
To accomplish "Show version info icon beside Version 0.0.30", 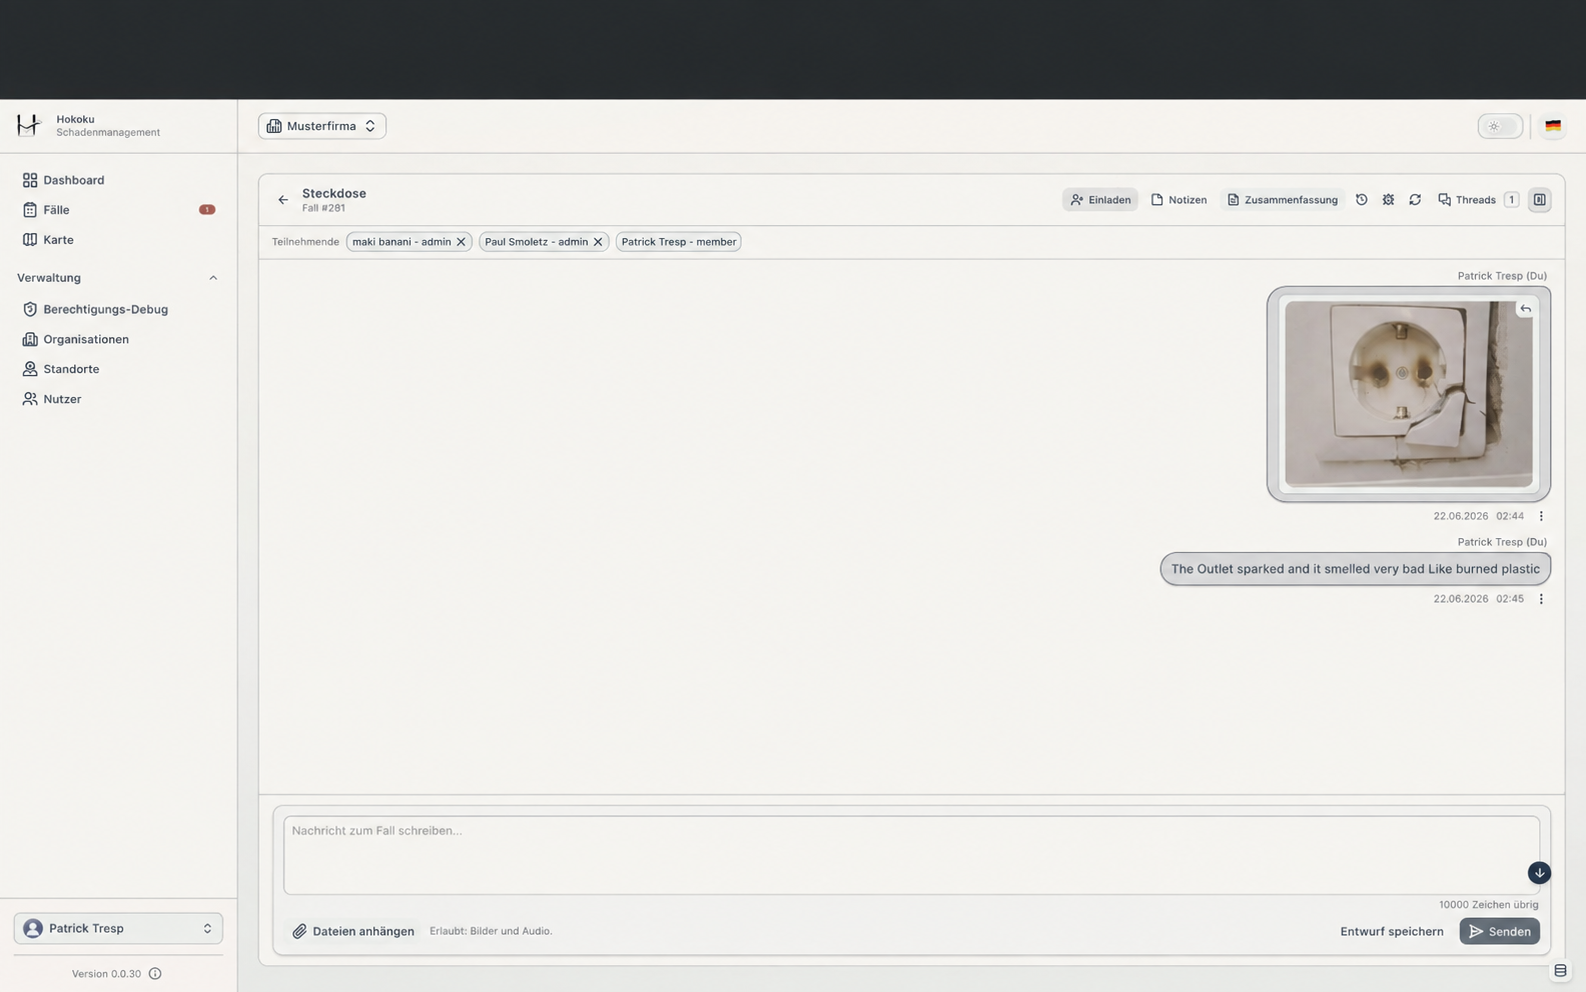I will pos(155,974).
